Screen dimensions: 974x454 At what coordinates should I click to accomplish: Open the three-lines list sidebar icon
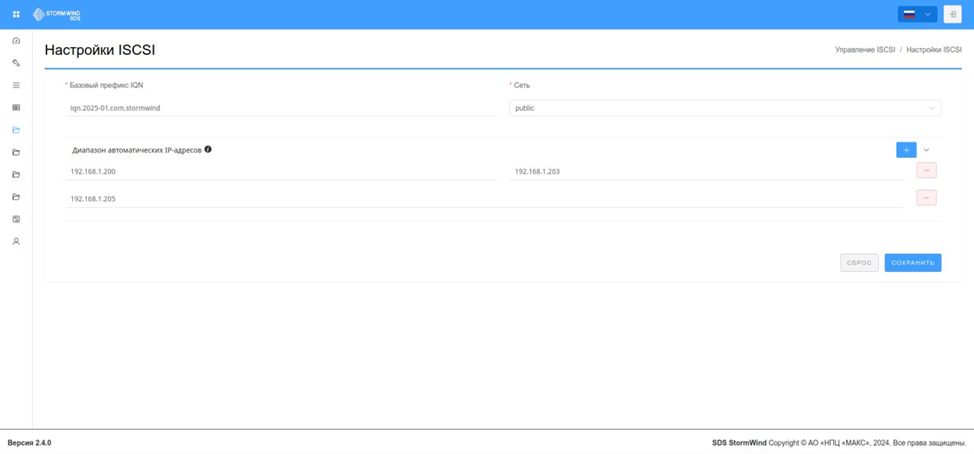click(16, 85)
